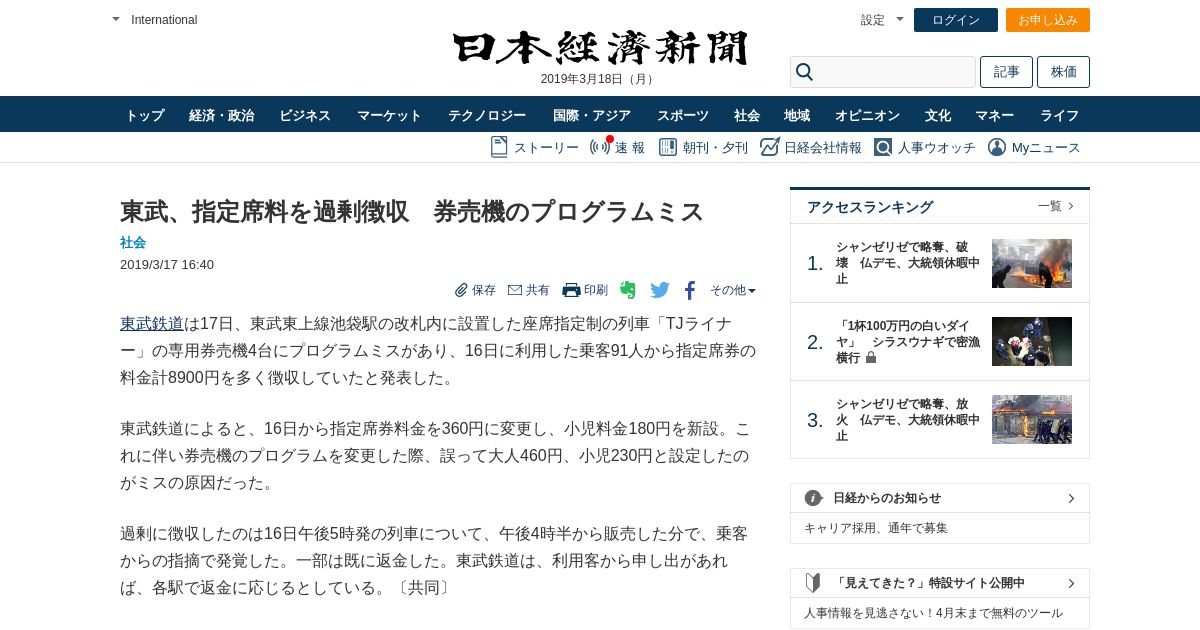The width and height of the screenshot is (1200, 630).
Task: Open the International dropdown
Action: (154, 20)
